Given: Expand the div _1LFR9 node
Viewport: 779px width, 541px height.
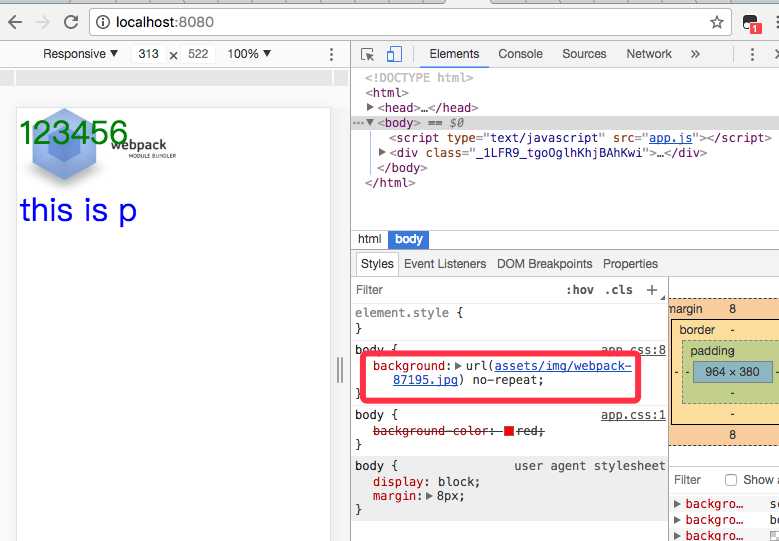Looking at the screenshot, I should (x=382, y=152).
